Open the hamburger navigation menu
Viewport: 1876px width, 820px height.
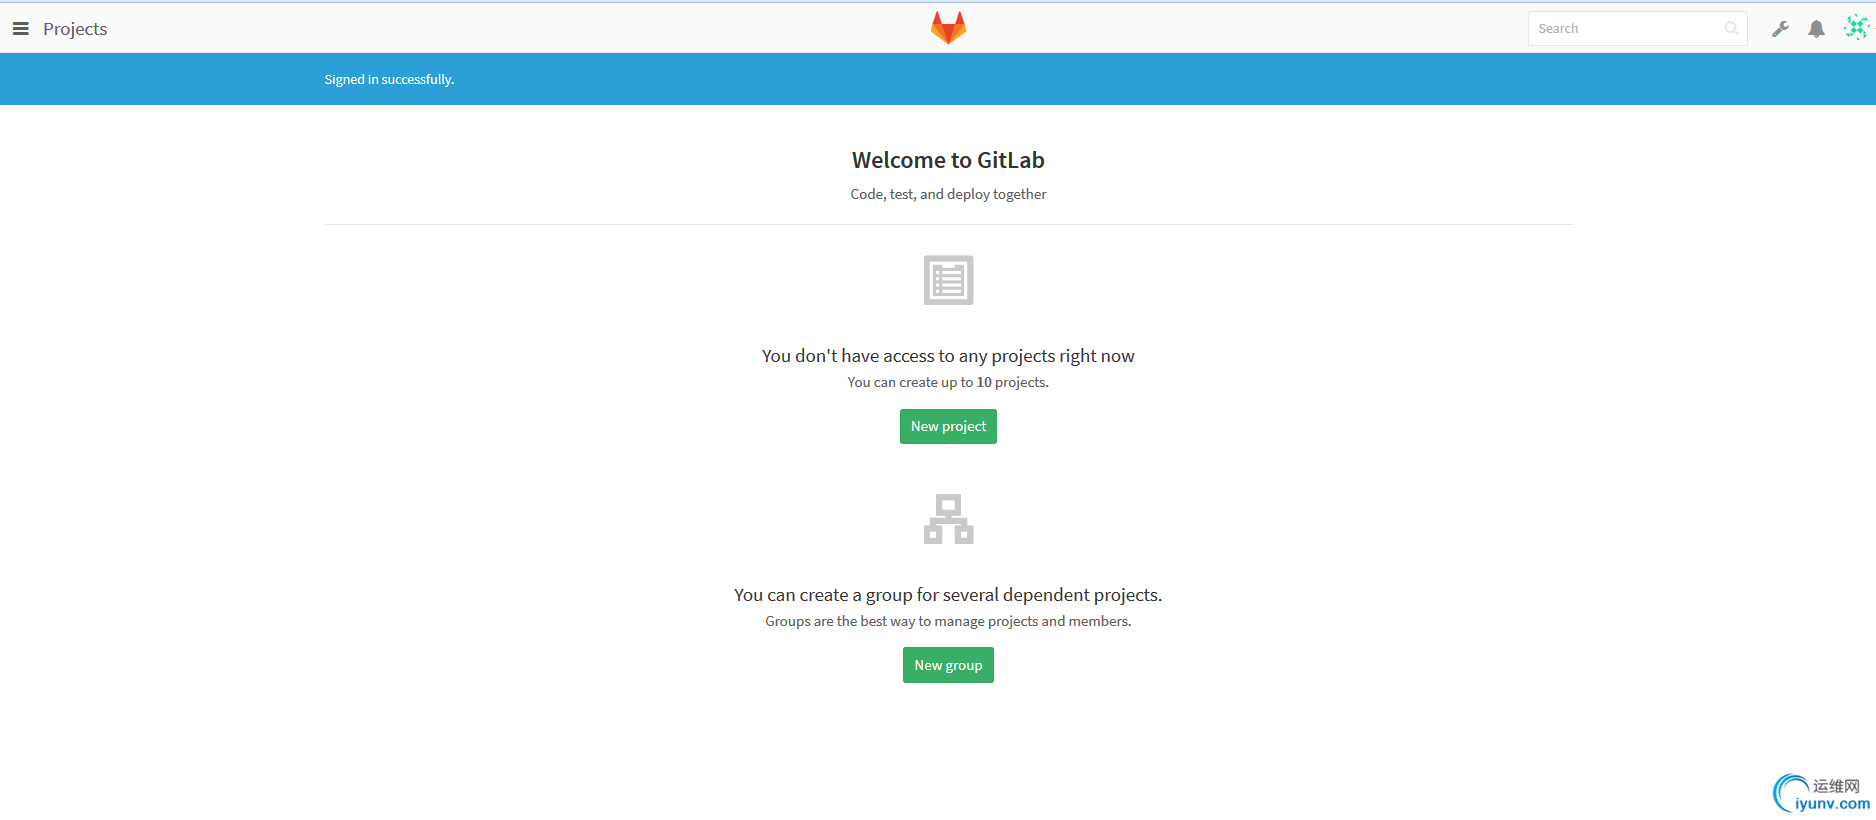pyautogui.click(x=20, y=29)
